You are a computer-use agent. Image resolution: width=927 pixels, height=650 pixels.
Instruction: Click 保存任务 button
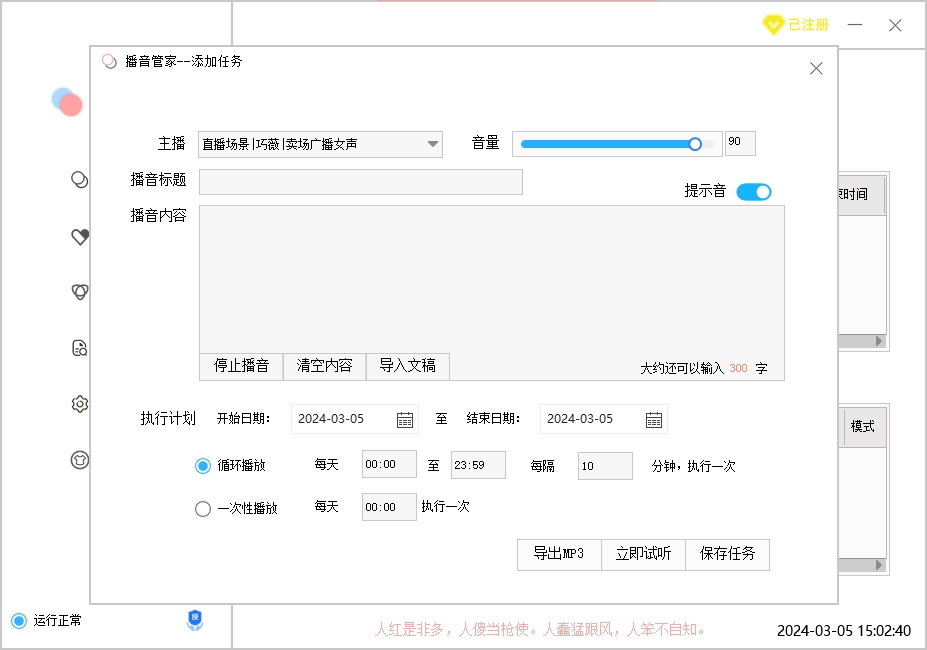point(727,554)
